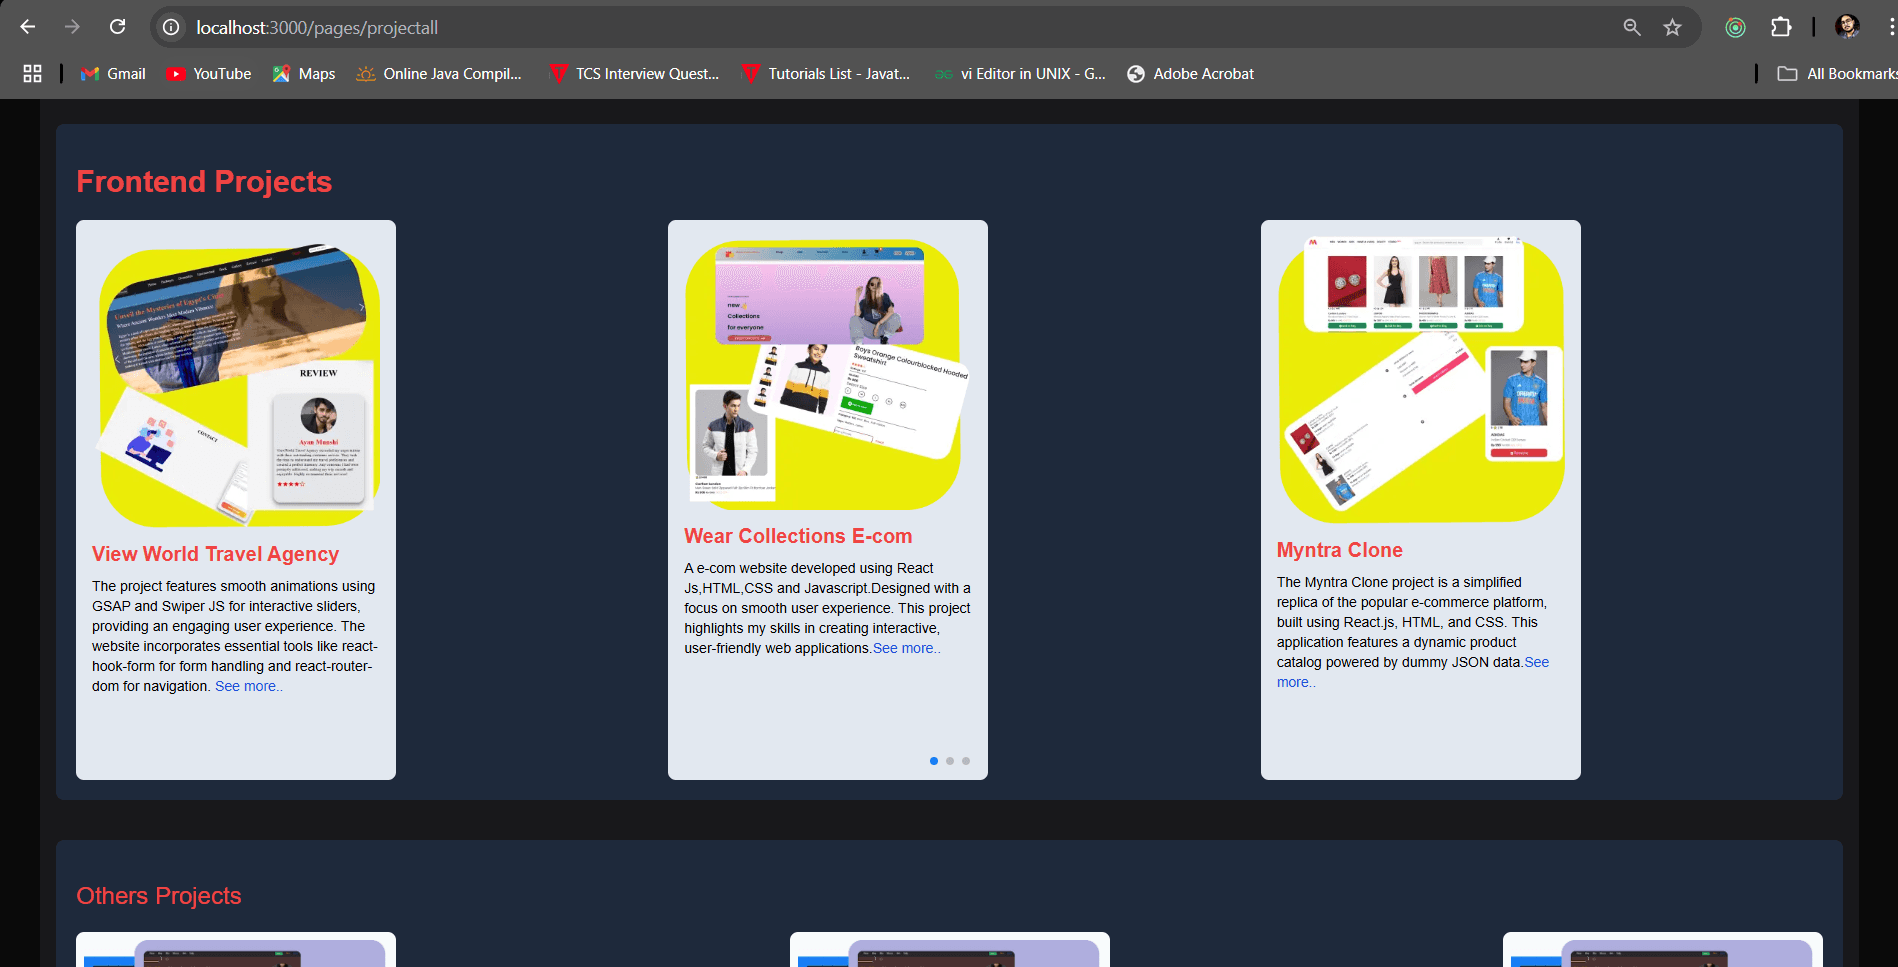Go back to the previous page
The height and width of the screenshot is (967, 1898).
point(28,27)
